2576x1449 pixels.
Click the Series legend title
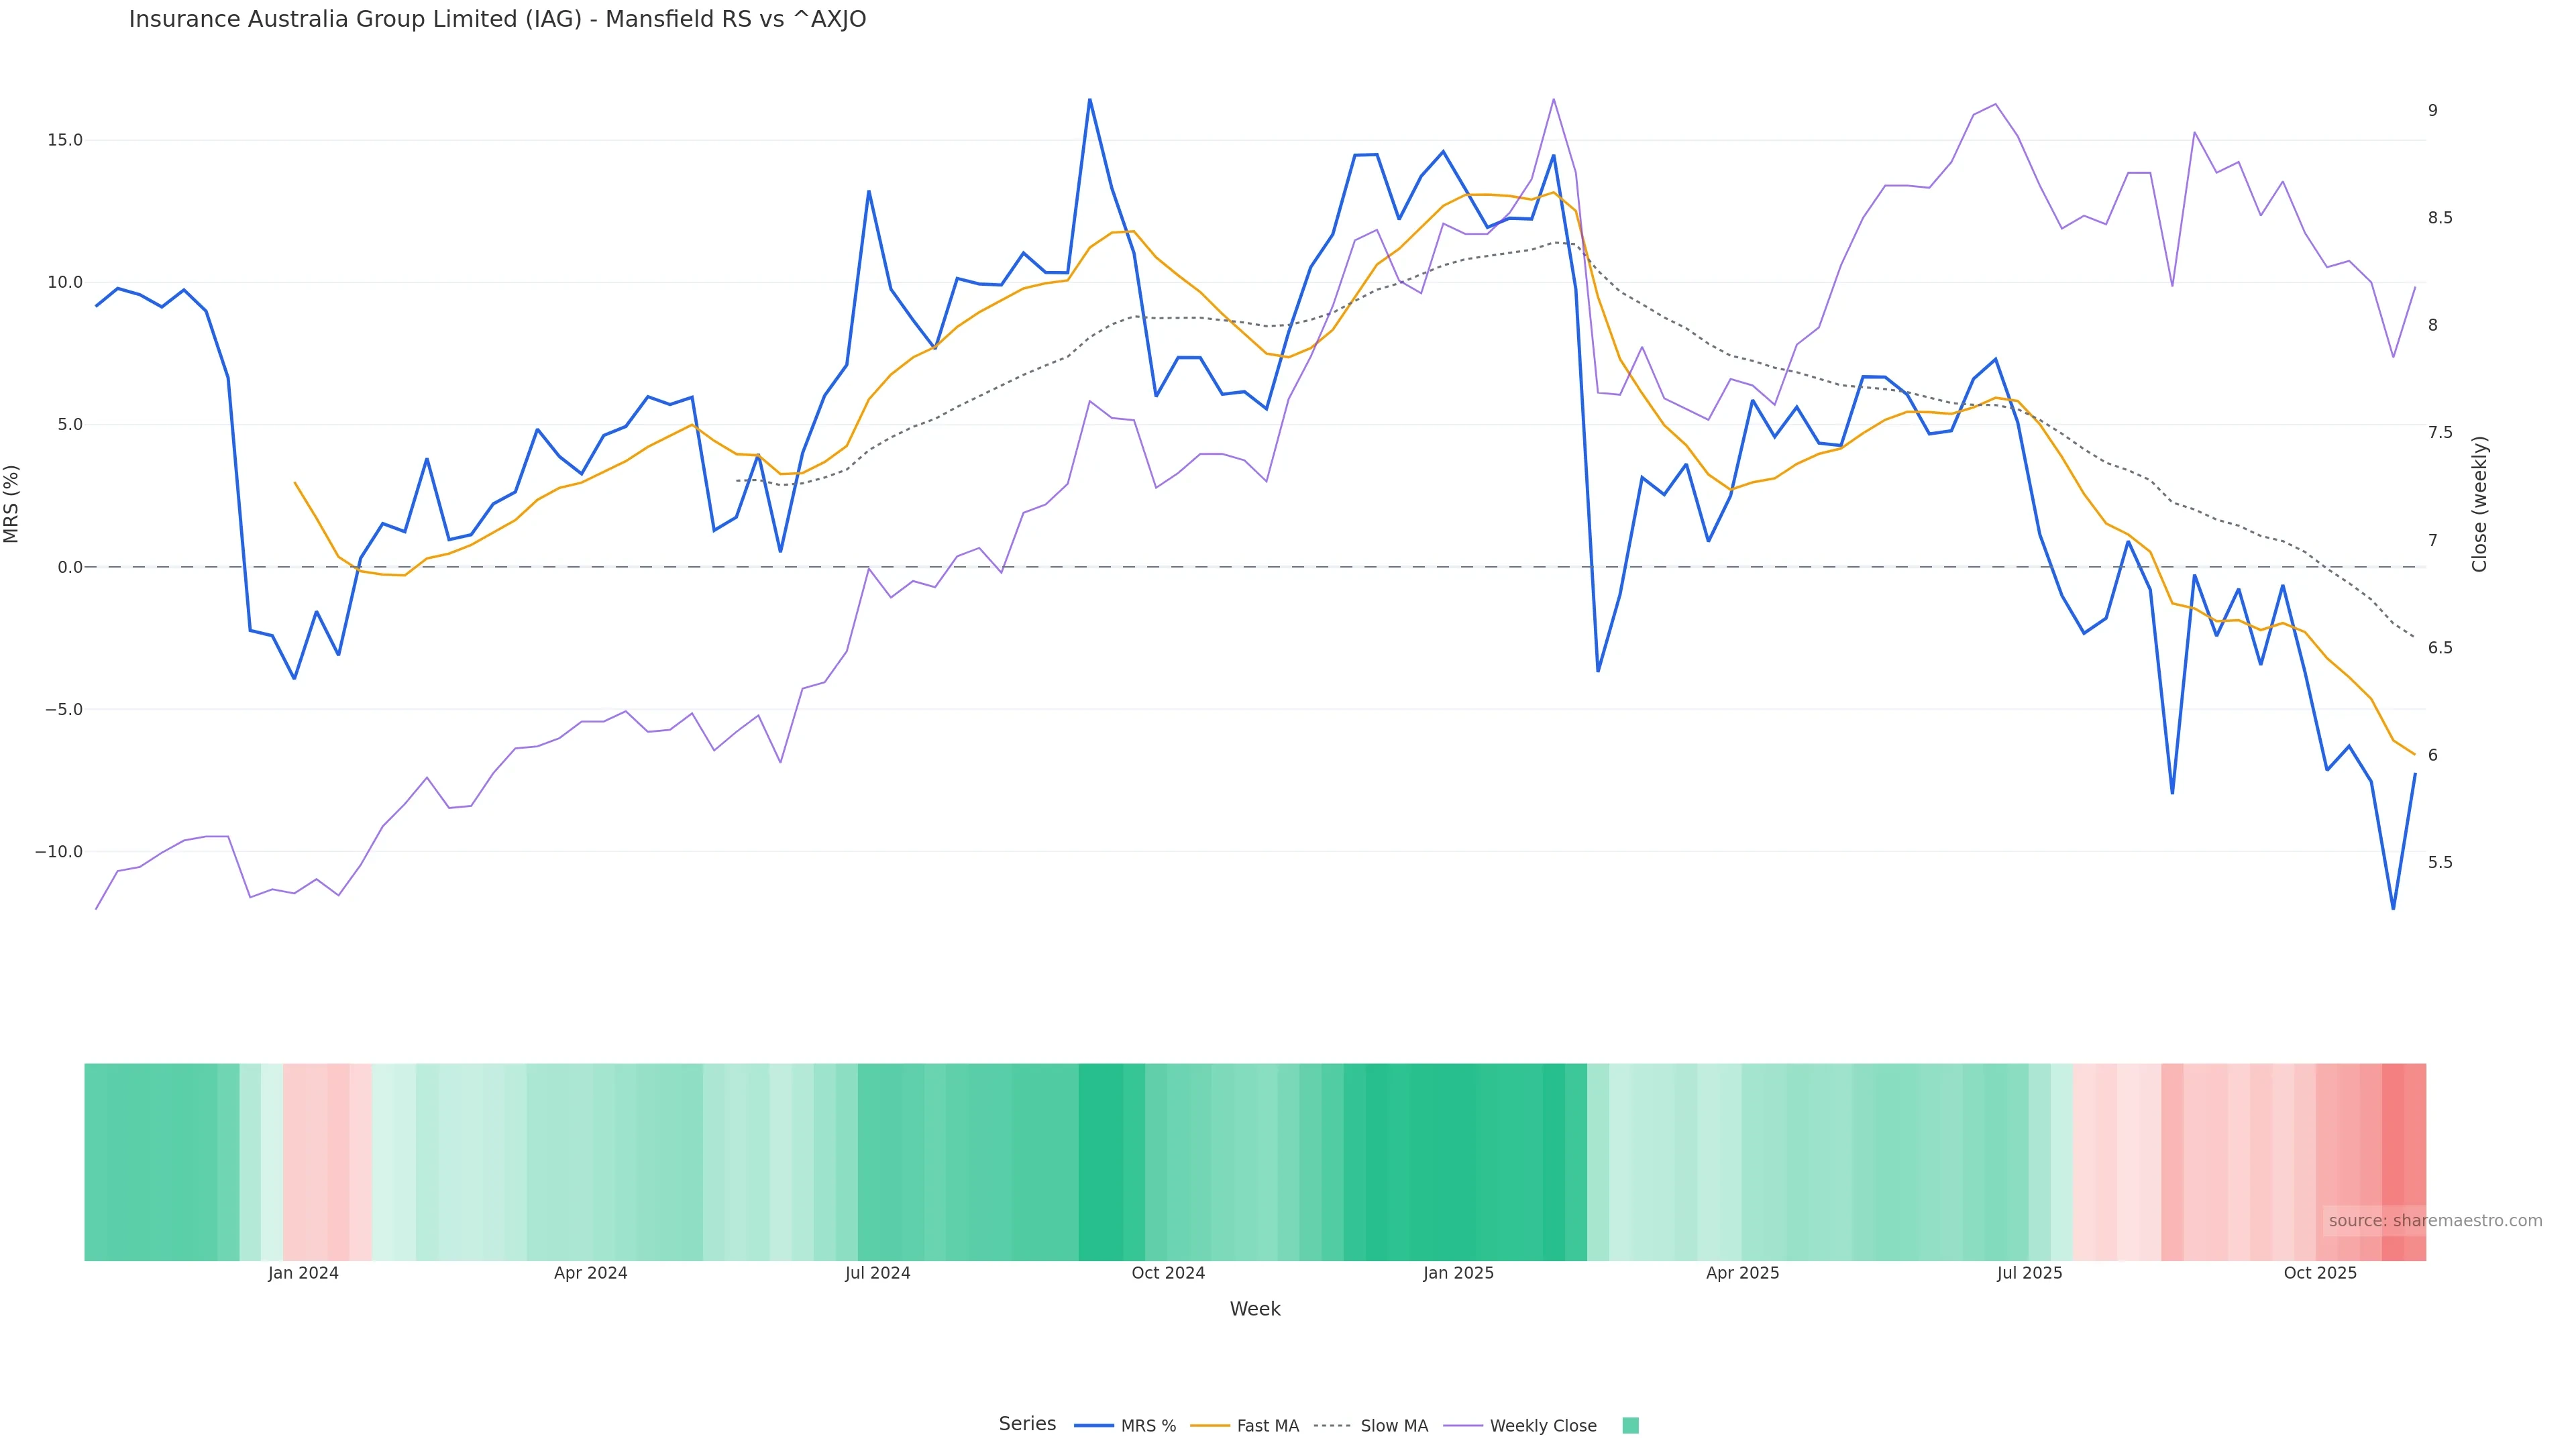(1027, 1424)
